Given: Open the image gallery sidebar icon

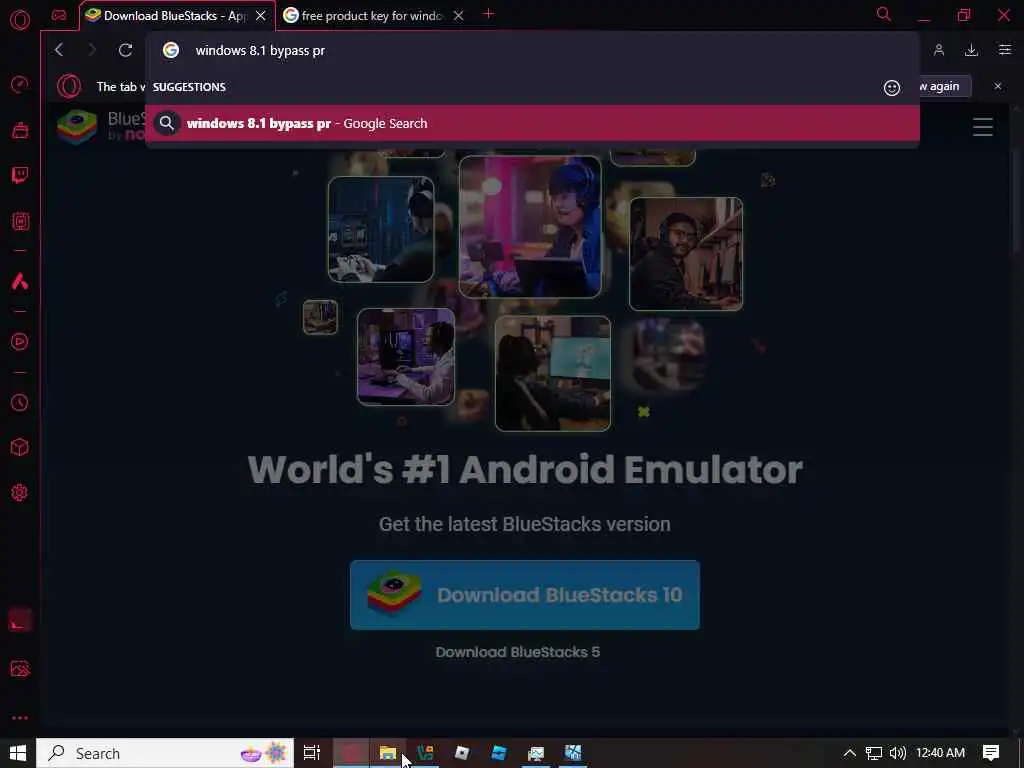Looking at the screenshot, I should coord(20,669).
